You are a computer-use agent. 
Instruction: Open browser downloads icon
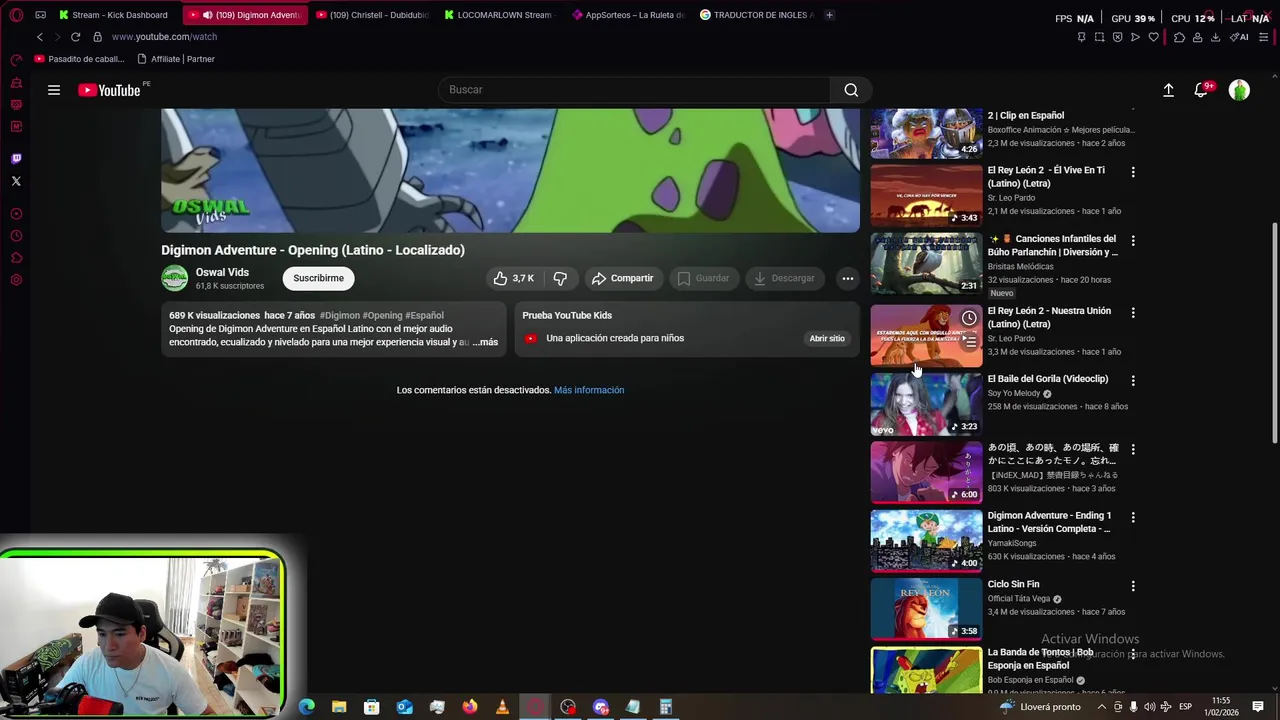1215,37
